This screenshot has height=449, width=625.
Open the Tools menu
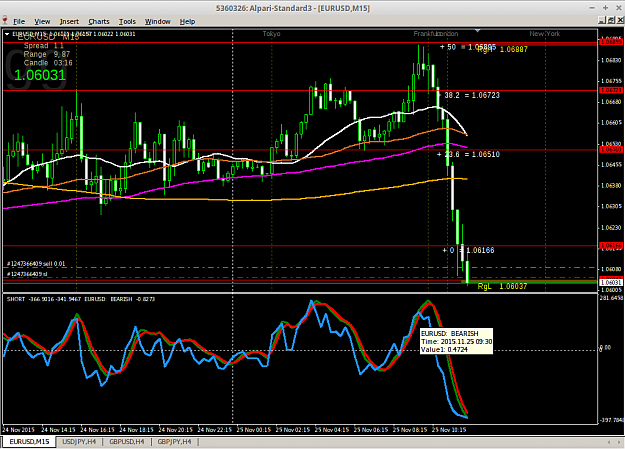127,22
